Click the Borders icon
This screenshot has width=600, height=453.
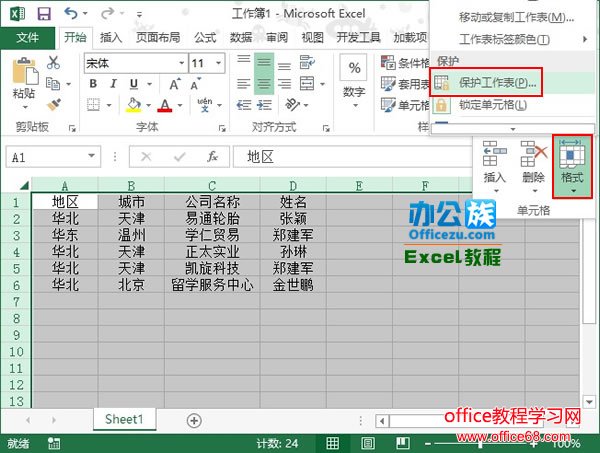point(93,104)
